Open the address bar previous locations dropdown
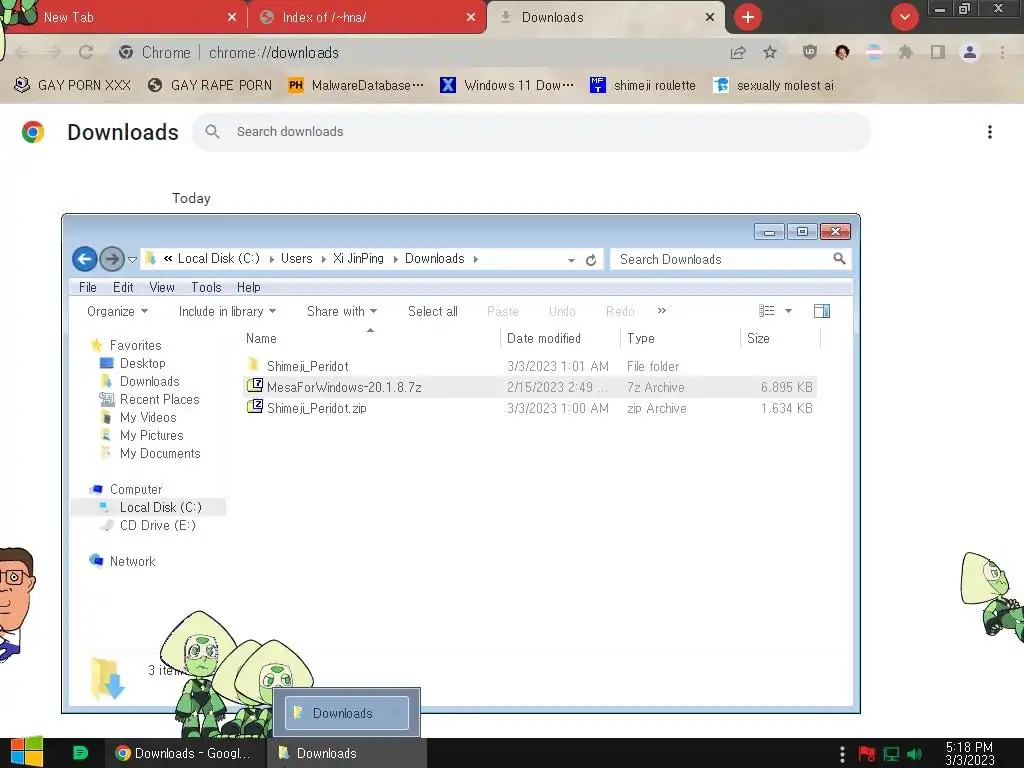Viewport: 1024px width, 768px height. (x=571, y=260)
